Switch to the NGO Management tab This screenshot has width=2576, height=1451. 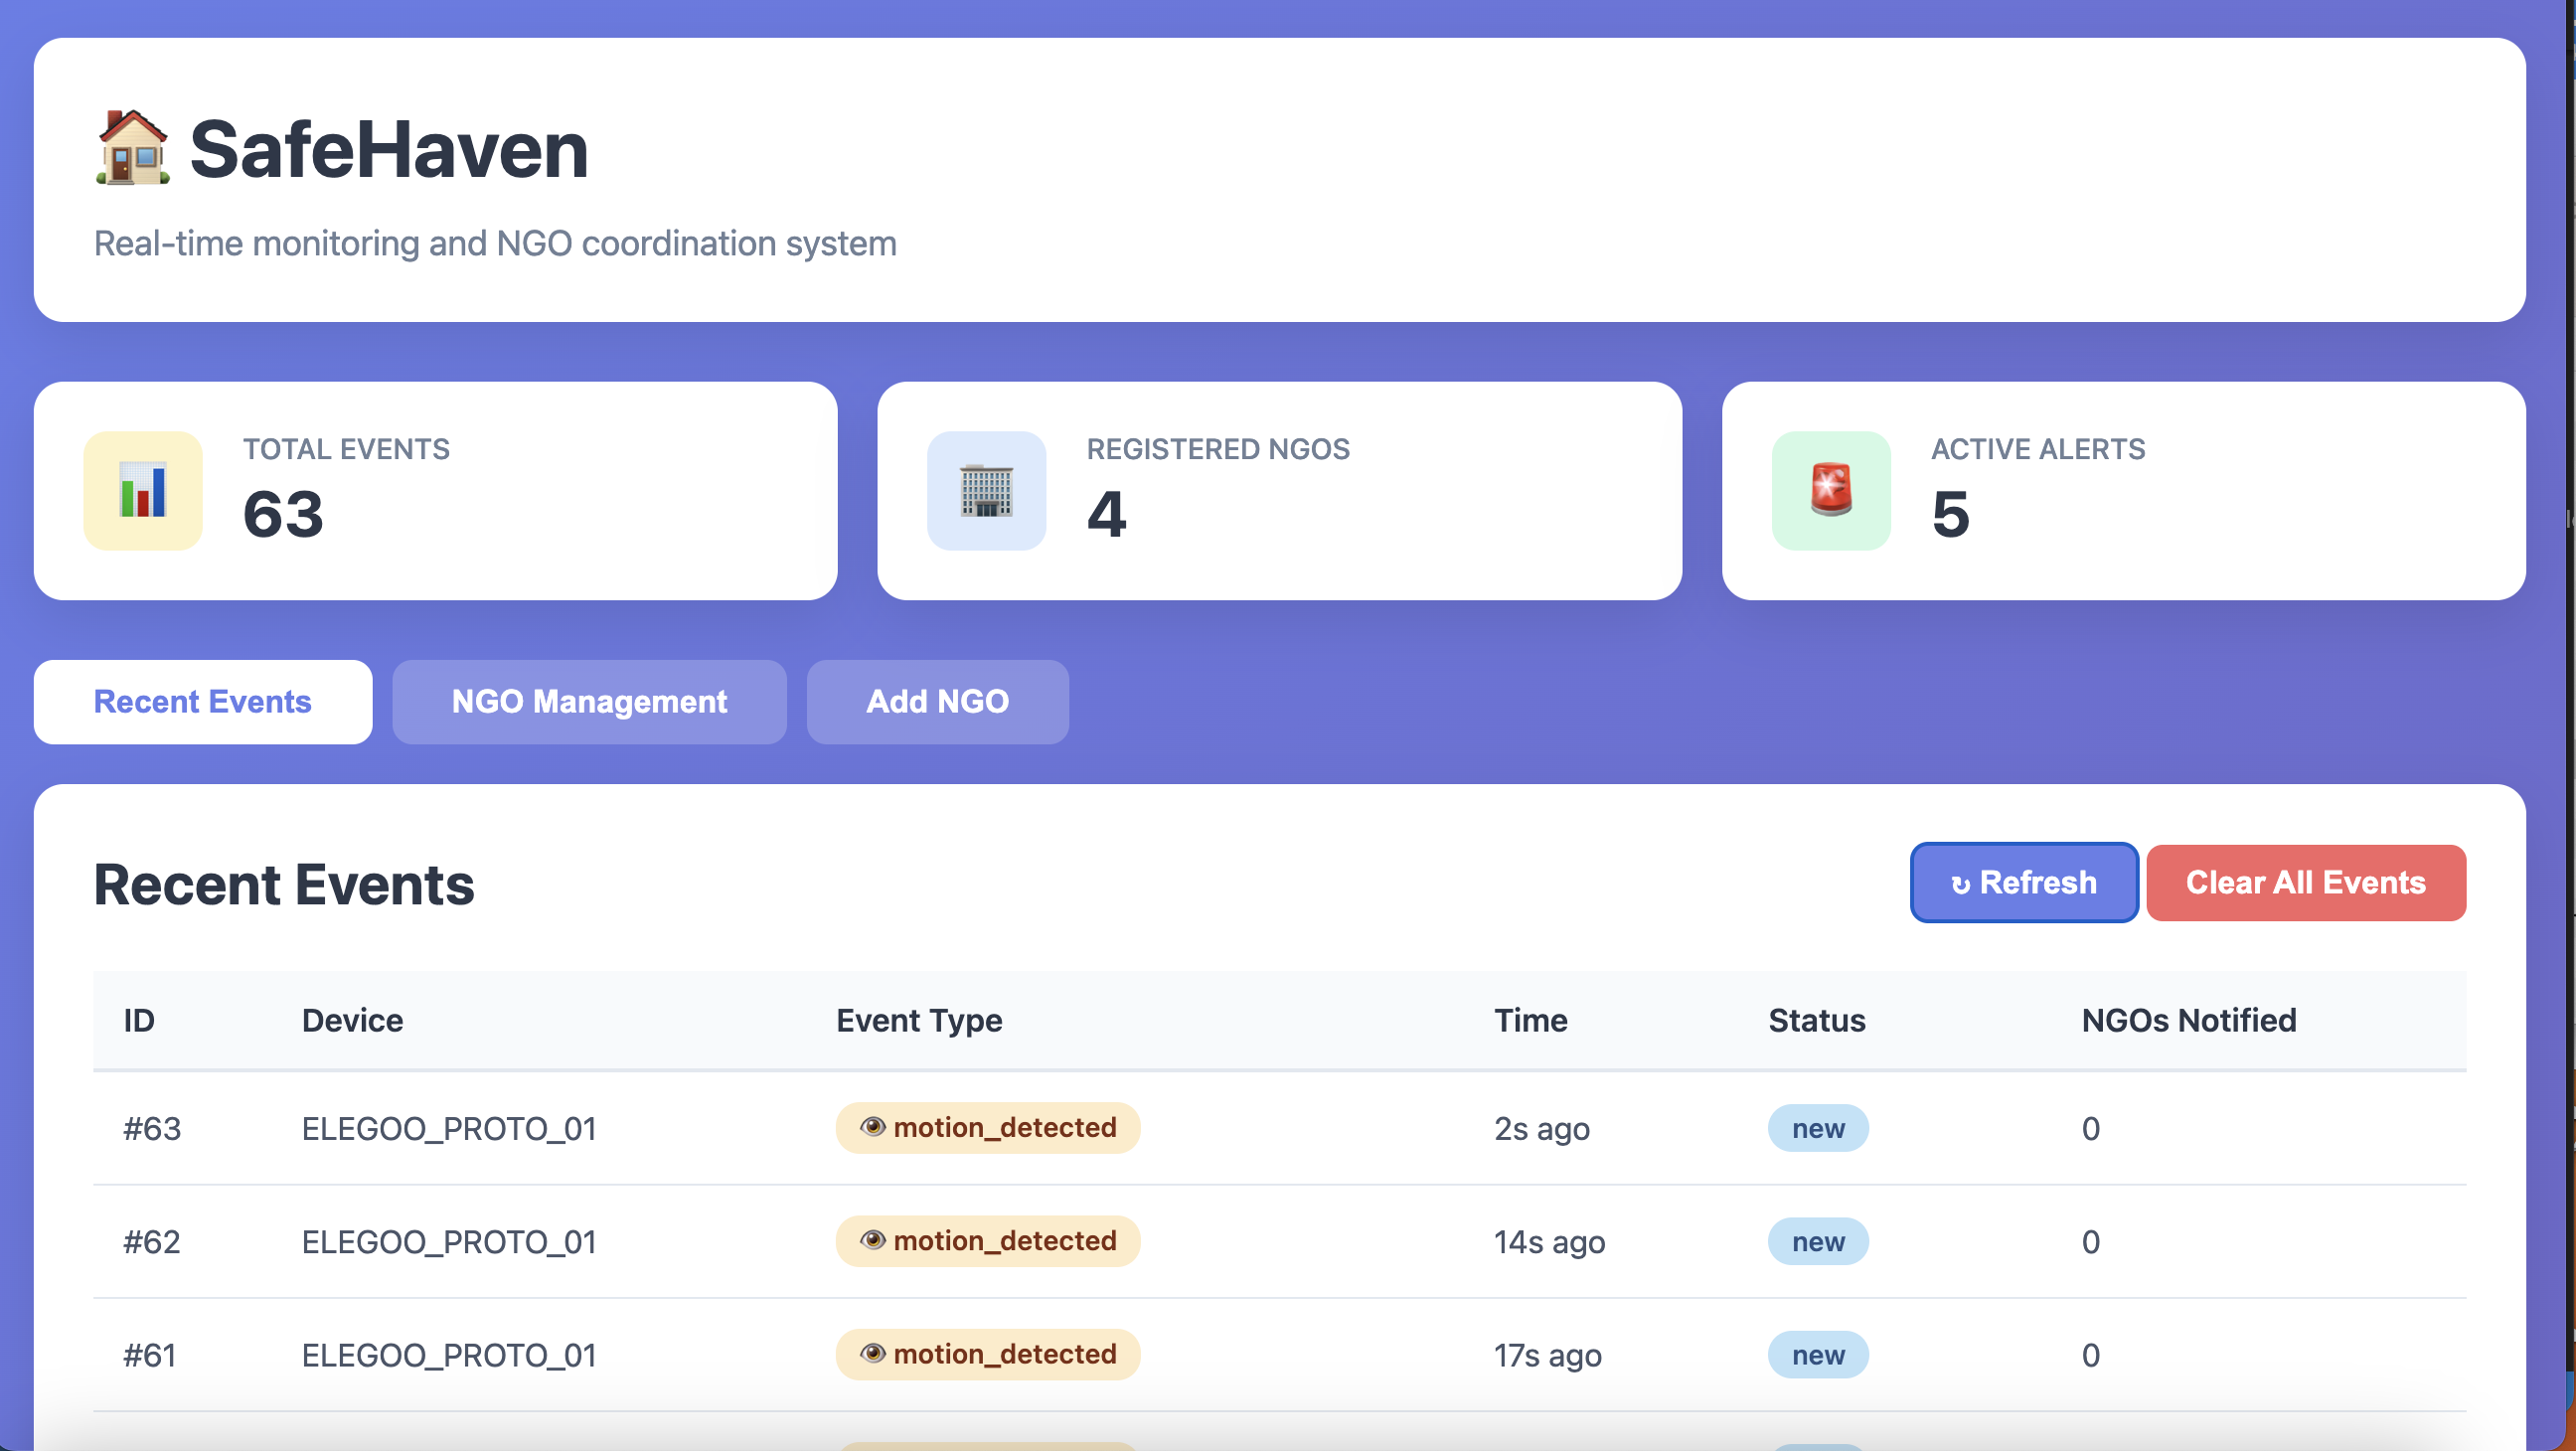click(589, 701)
